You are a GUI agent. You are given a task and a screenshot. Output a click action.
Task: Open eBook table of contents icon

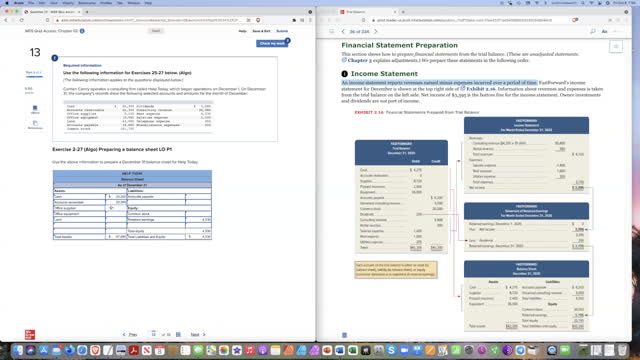(331, 31)
